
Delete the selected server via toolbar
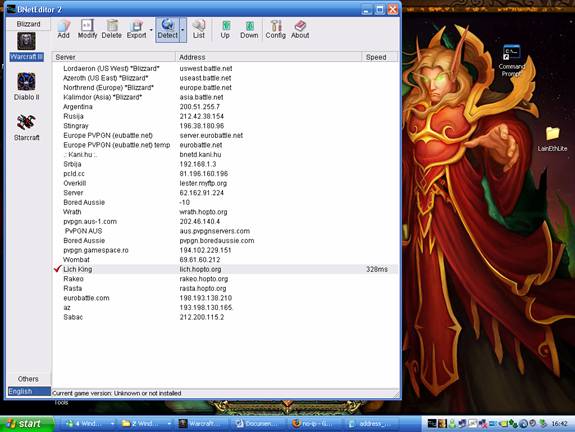click(111, 30)
